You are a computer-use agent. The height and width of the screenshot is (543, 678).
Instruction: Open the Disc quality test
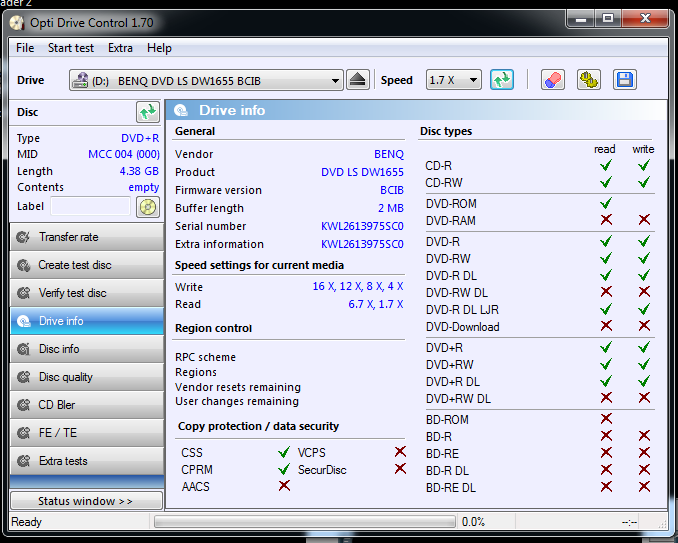point(87,377)
